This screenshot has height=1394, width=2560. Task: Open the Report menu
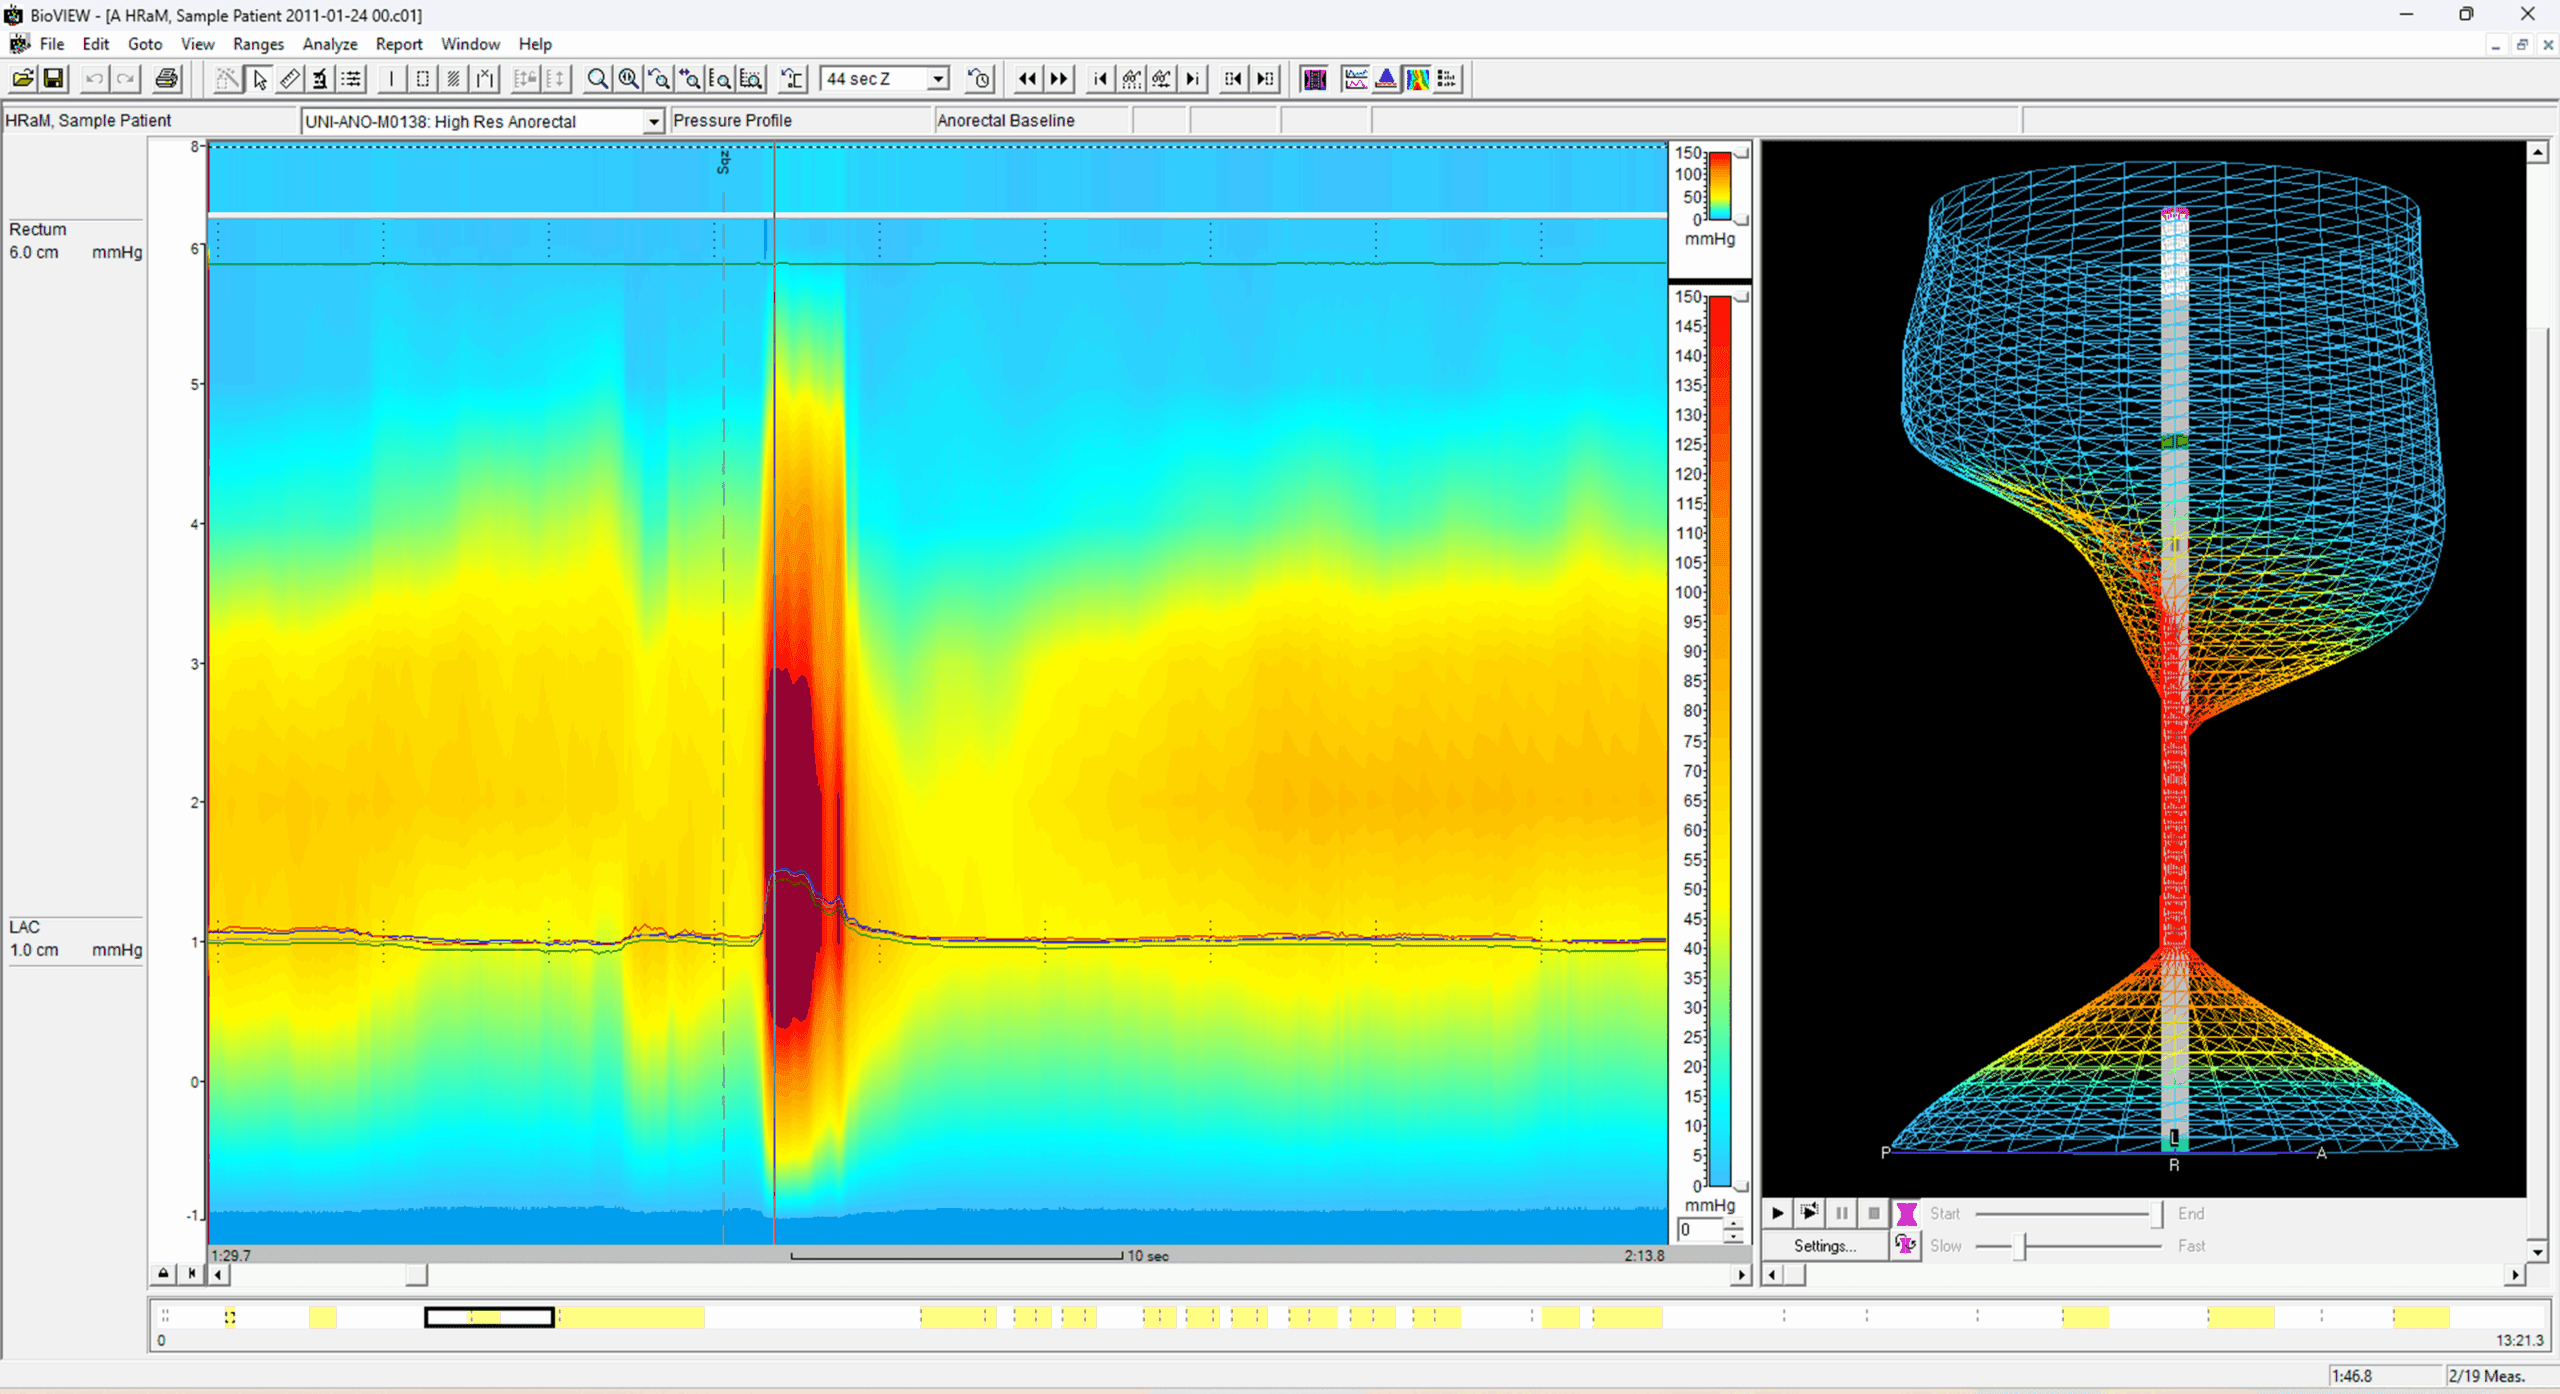[399, 44]
